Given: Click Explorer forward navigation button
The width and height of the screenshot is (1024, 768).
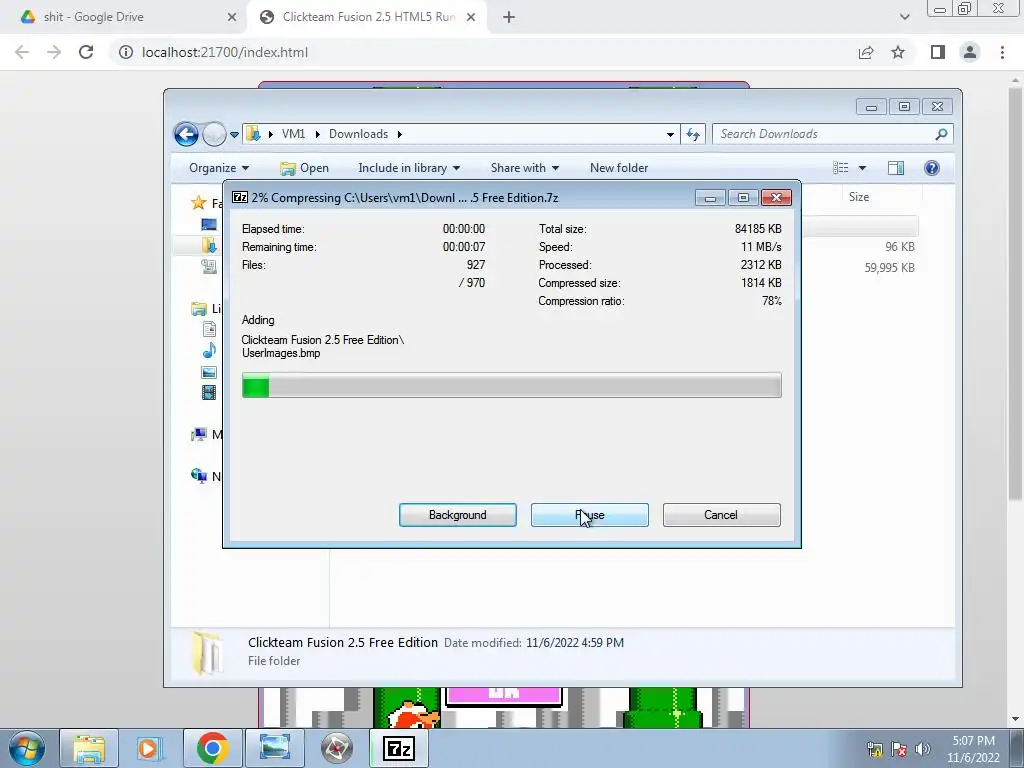Looking at the screenshot, I should pyautogui.click(x=214, y=135).
